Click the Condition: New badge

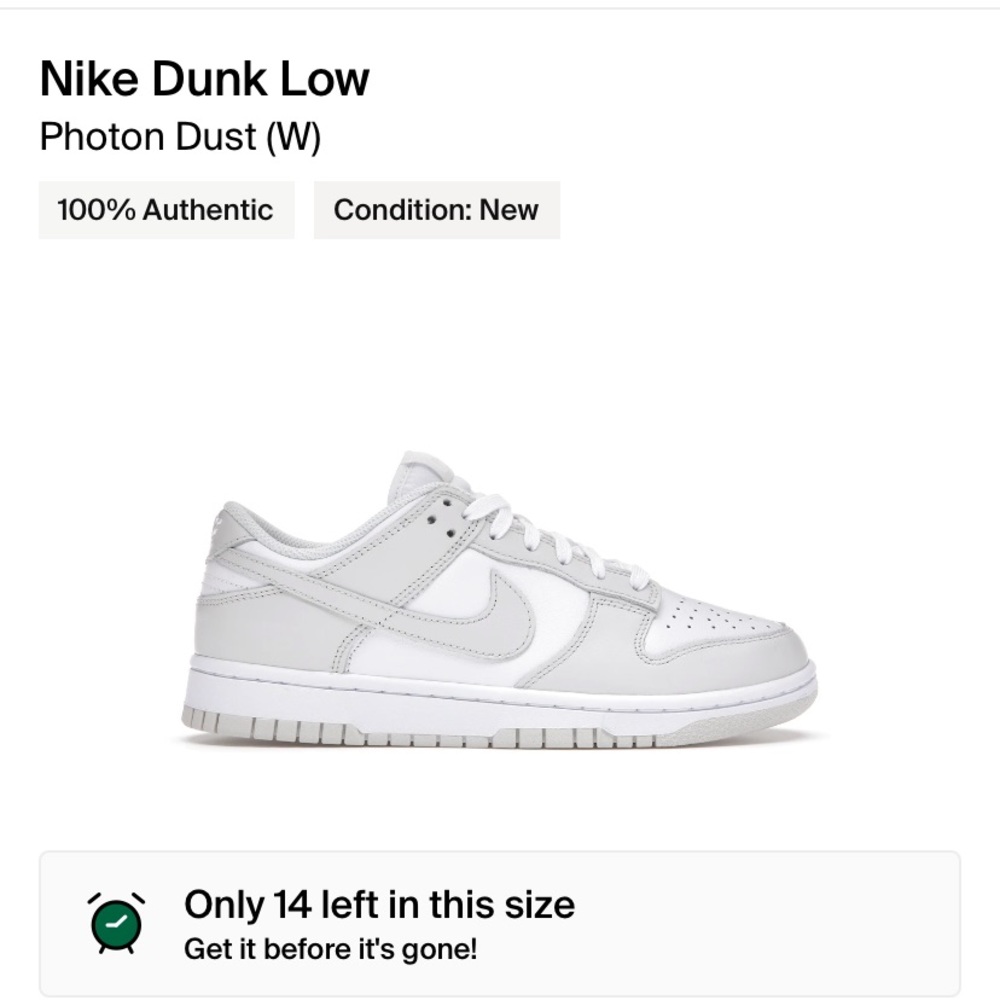point(436,210)
